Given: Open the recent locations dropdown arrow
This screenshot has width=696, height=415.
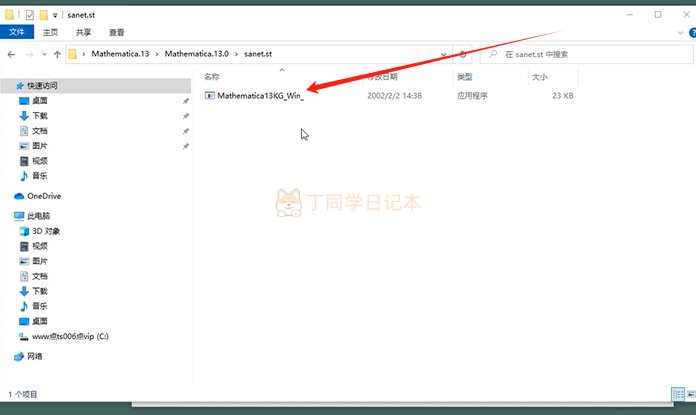Looking at the screenshot, I should tap(44, 54).
